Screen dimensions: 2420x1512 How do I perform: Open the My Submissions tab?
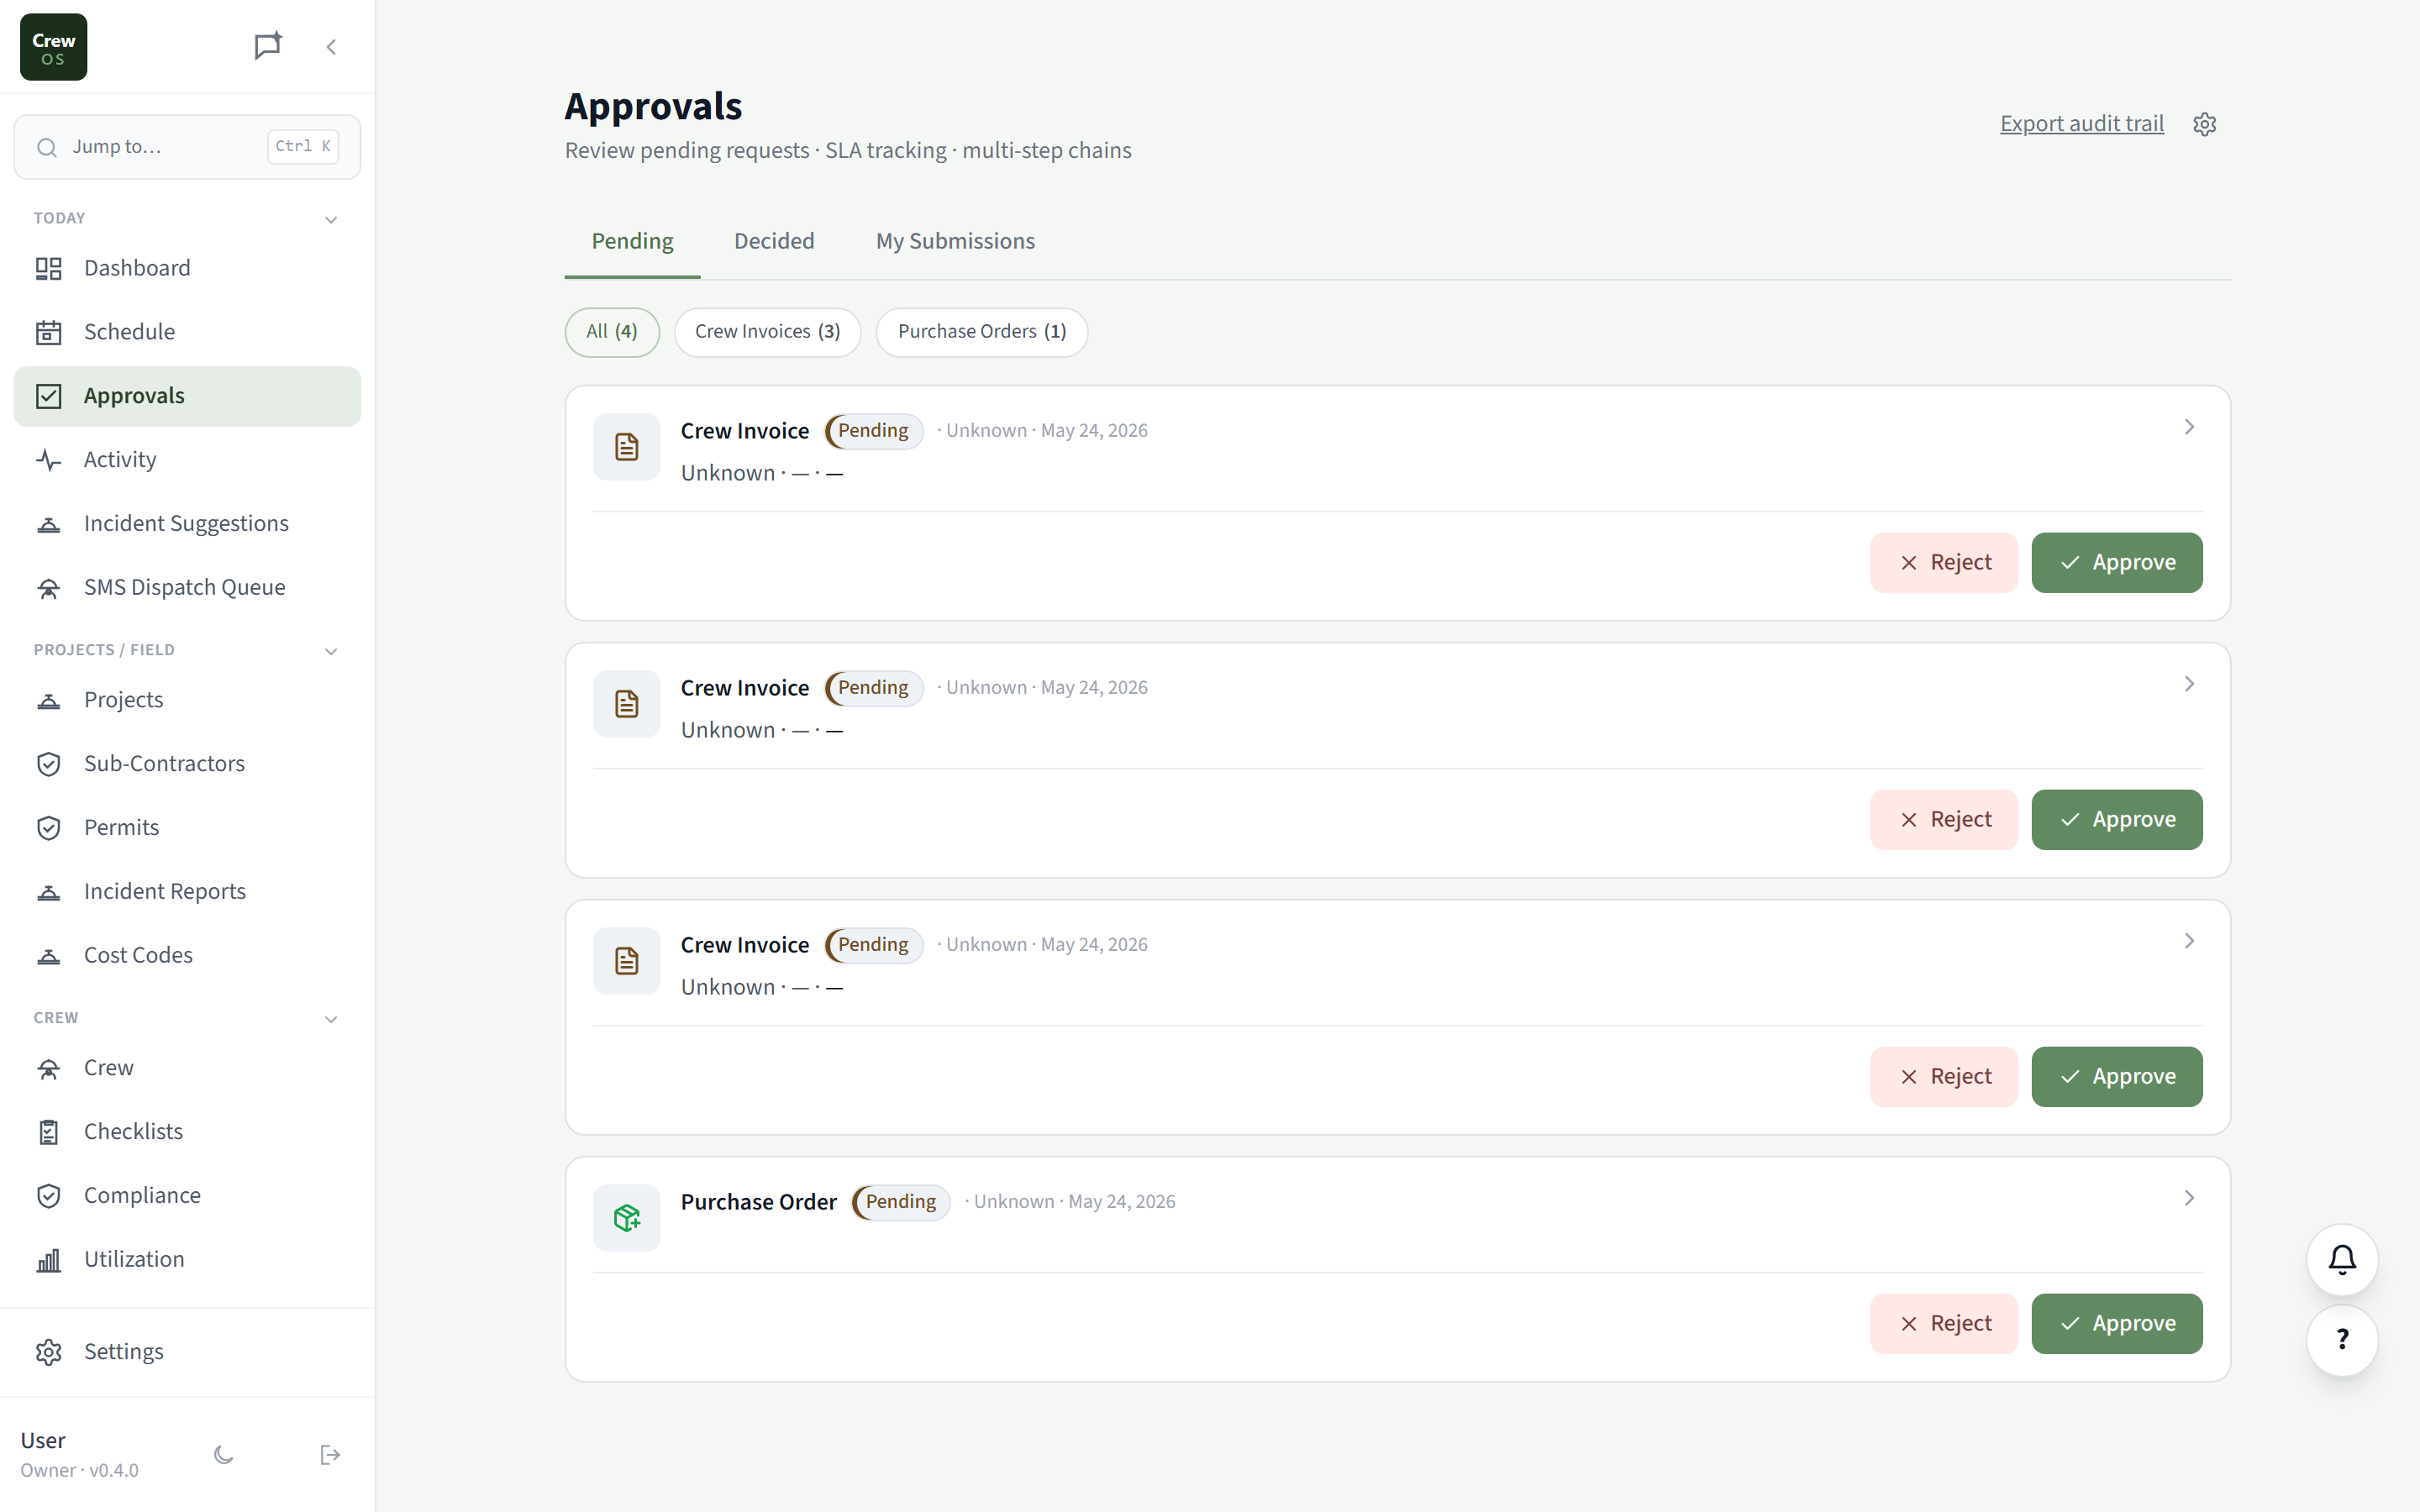(x=955, y=241)
